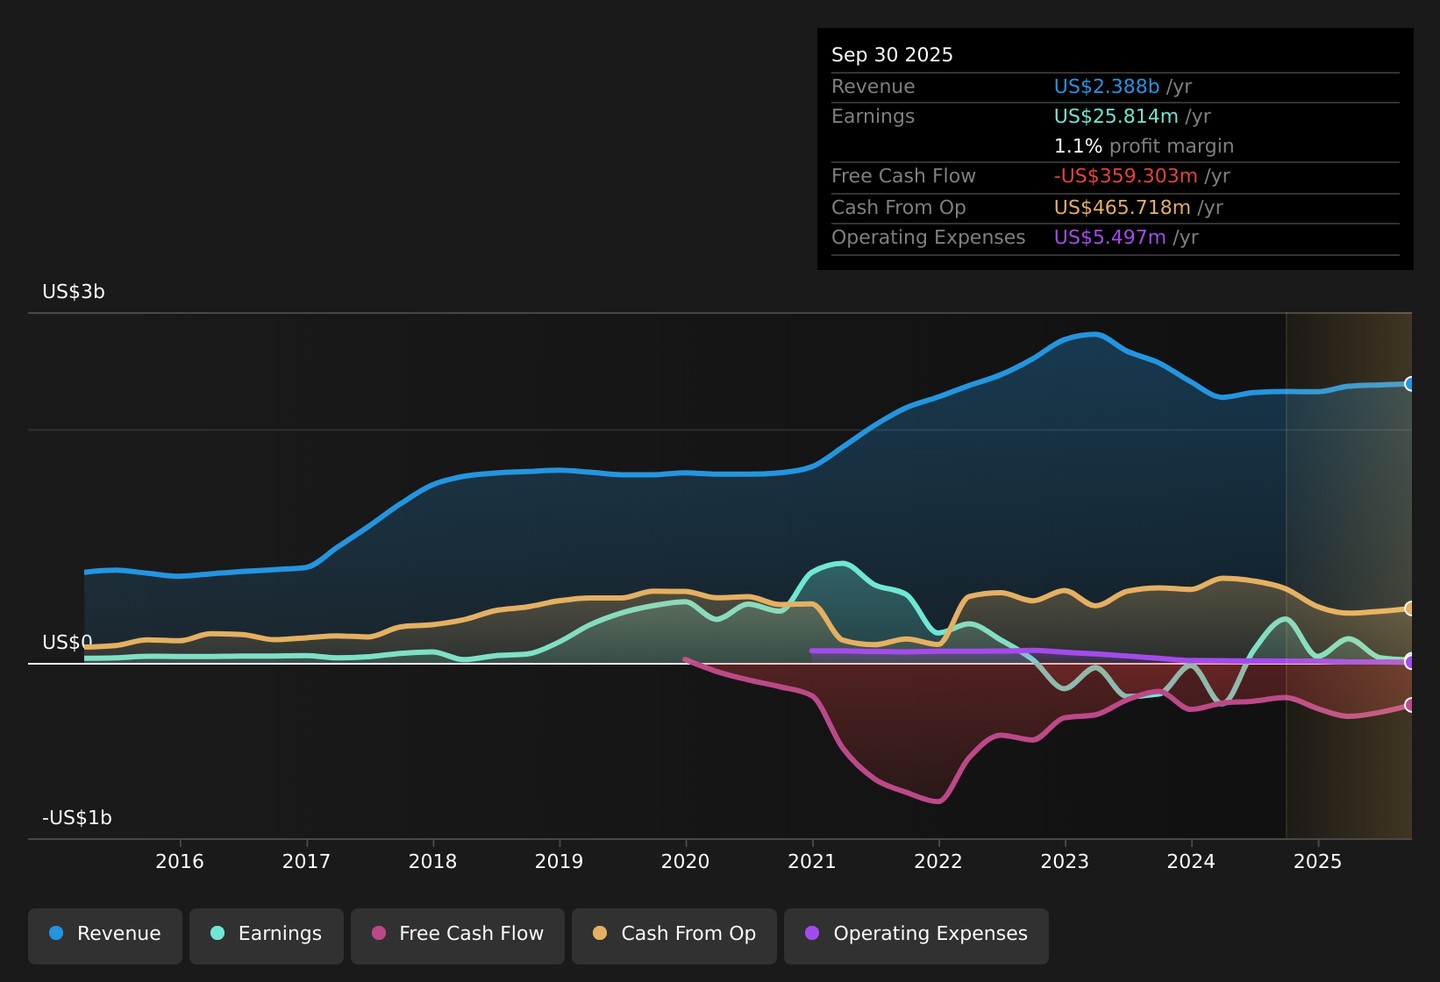Click the Cash From Op endpoint marker

(1410, 608)
